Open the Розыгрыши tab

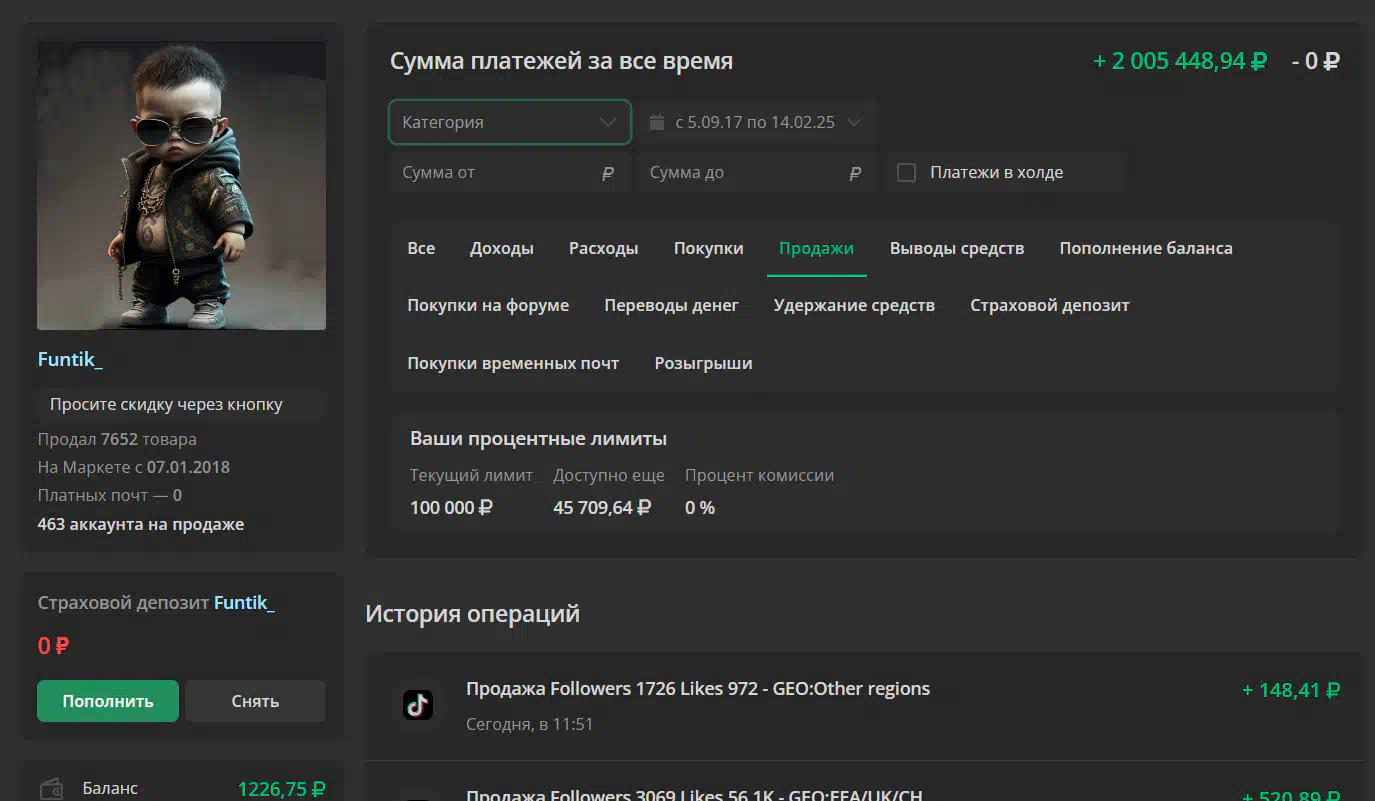coord(703,363)
